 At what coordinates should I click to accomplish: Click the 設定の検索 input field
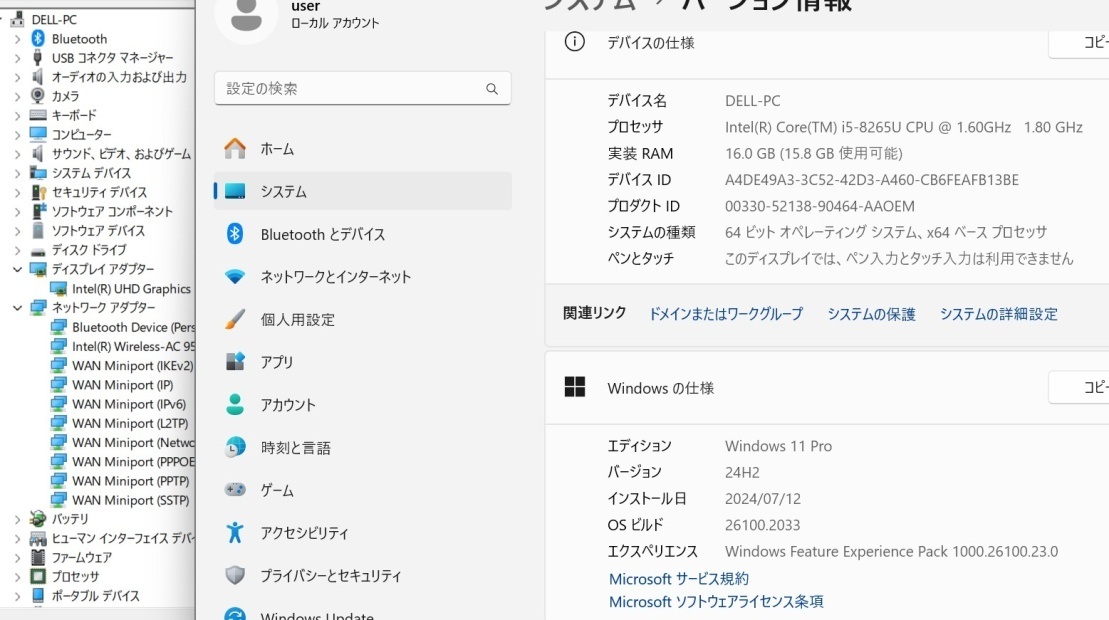click(362, 88)
